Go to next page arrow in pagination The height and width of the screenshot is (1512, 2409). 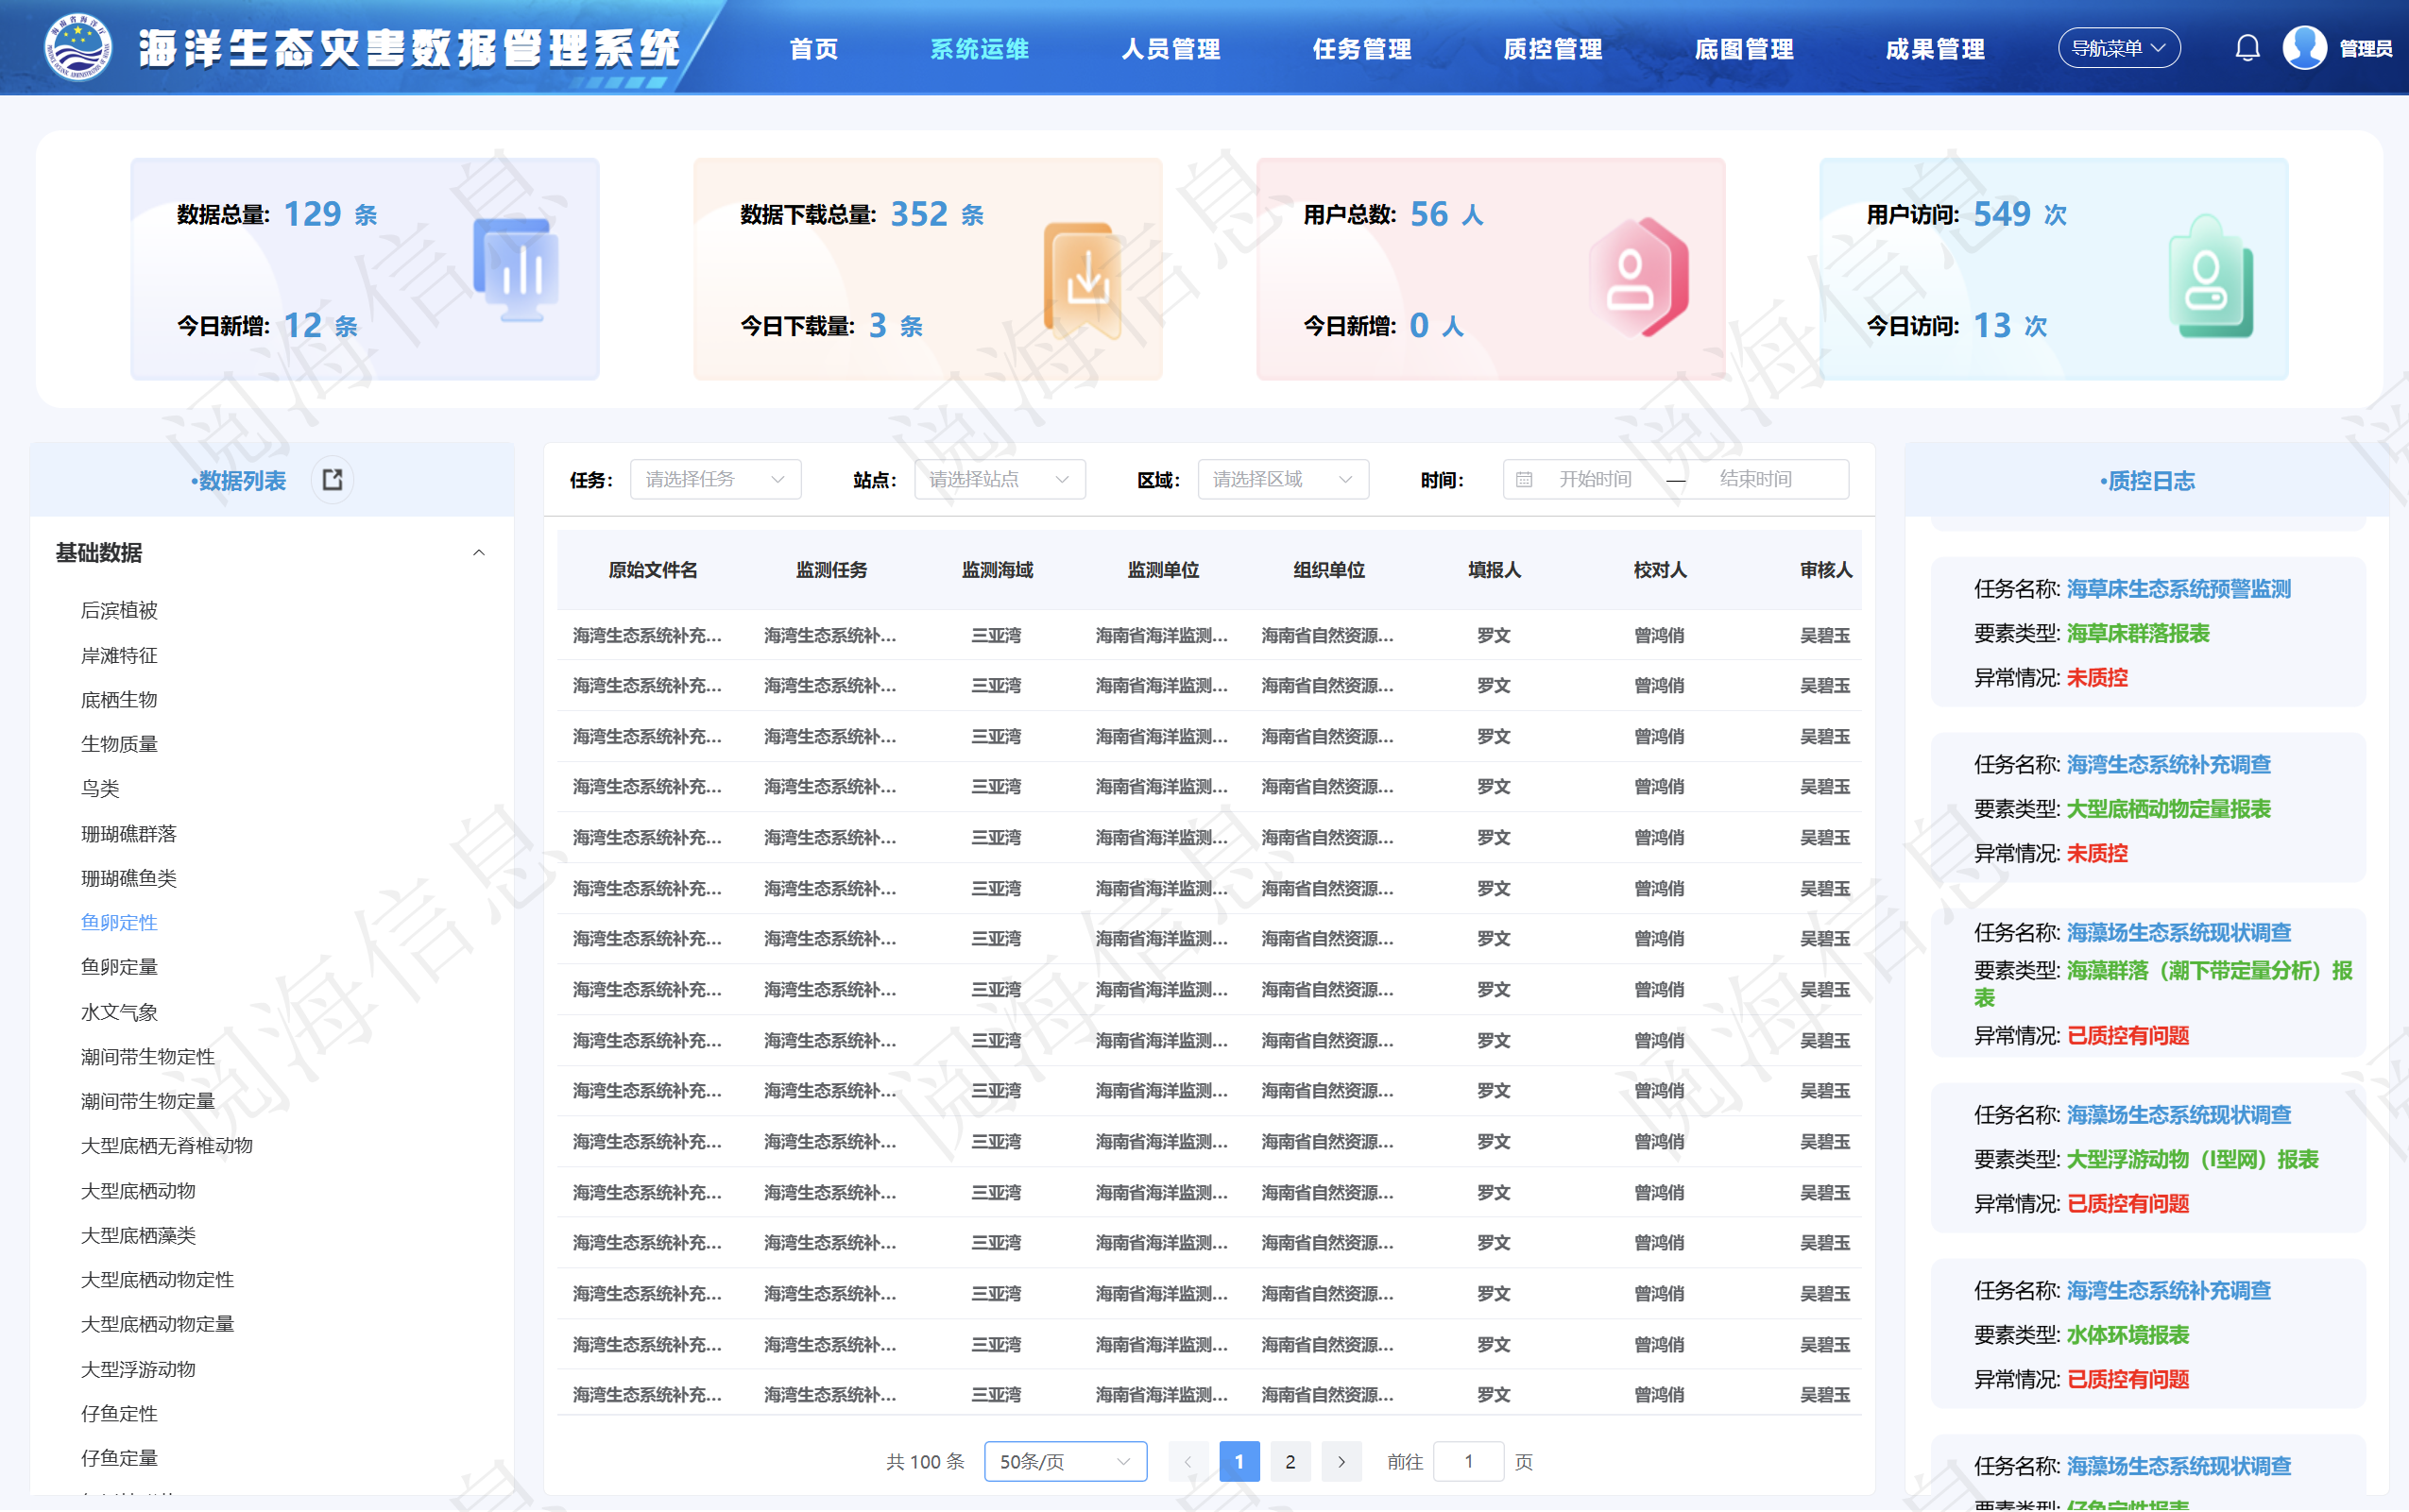(x=1341, y=1462)
